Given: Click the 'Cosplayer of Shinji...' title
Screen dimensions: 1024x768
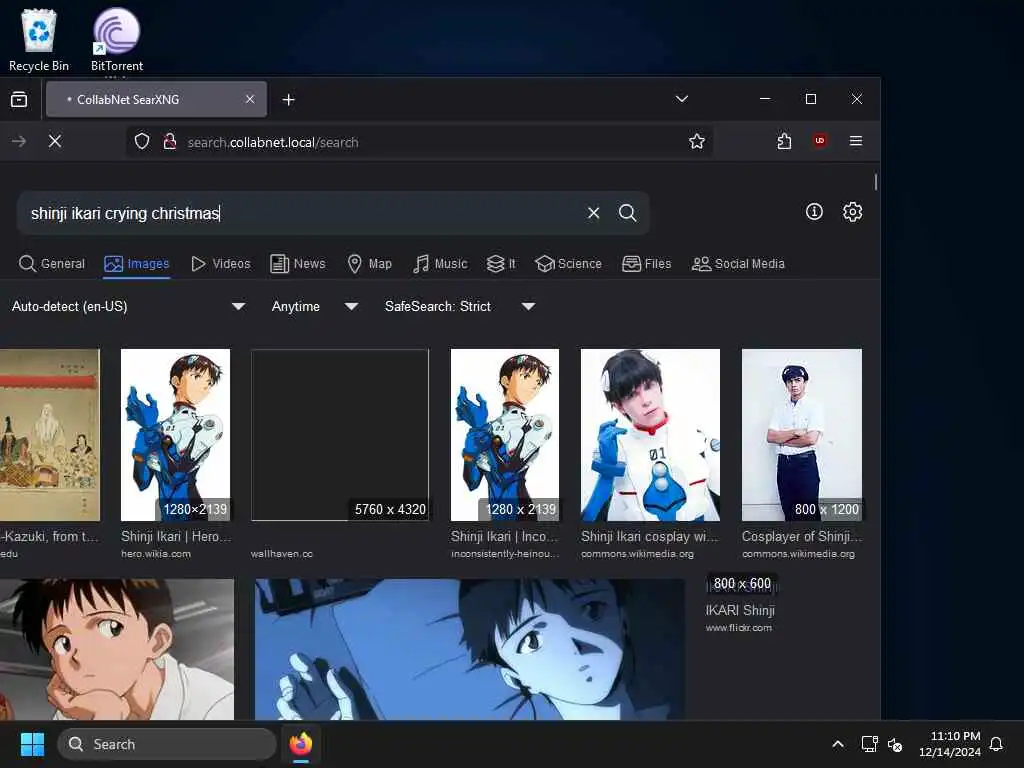Looking at the screenshot, I should click(802, 536).
